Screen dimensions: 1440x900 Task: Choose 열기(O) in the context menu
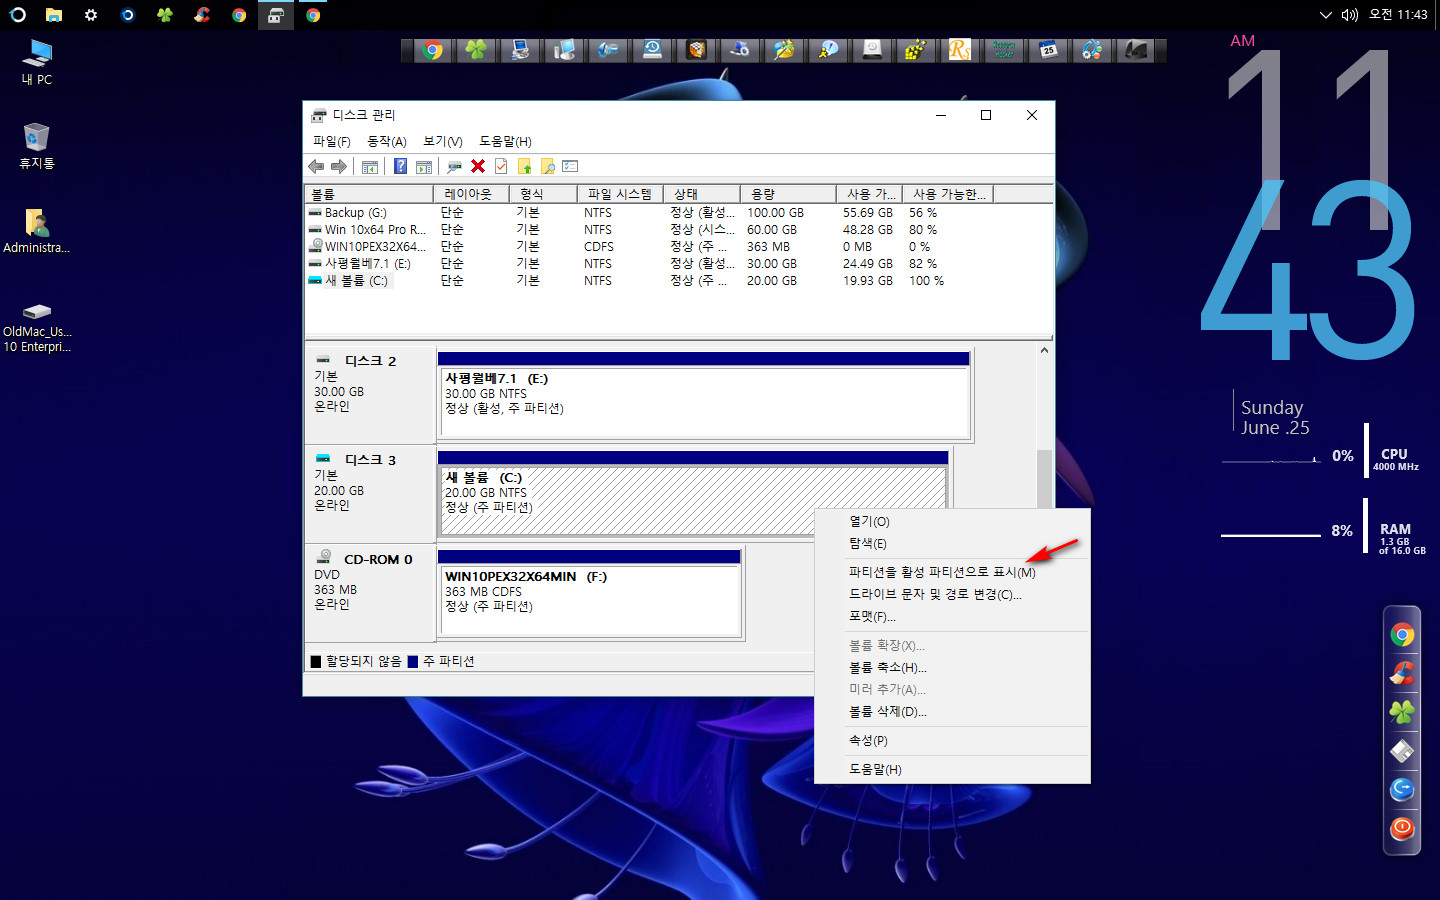[x=952, y=521]
